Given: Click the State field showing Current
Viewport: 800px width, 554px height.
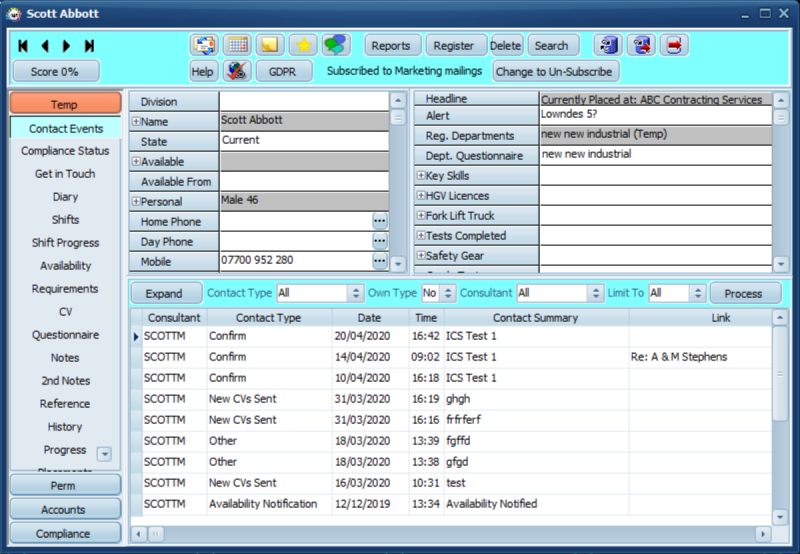Looking at the screenshot, I should [x=304, y=141].
